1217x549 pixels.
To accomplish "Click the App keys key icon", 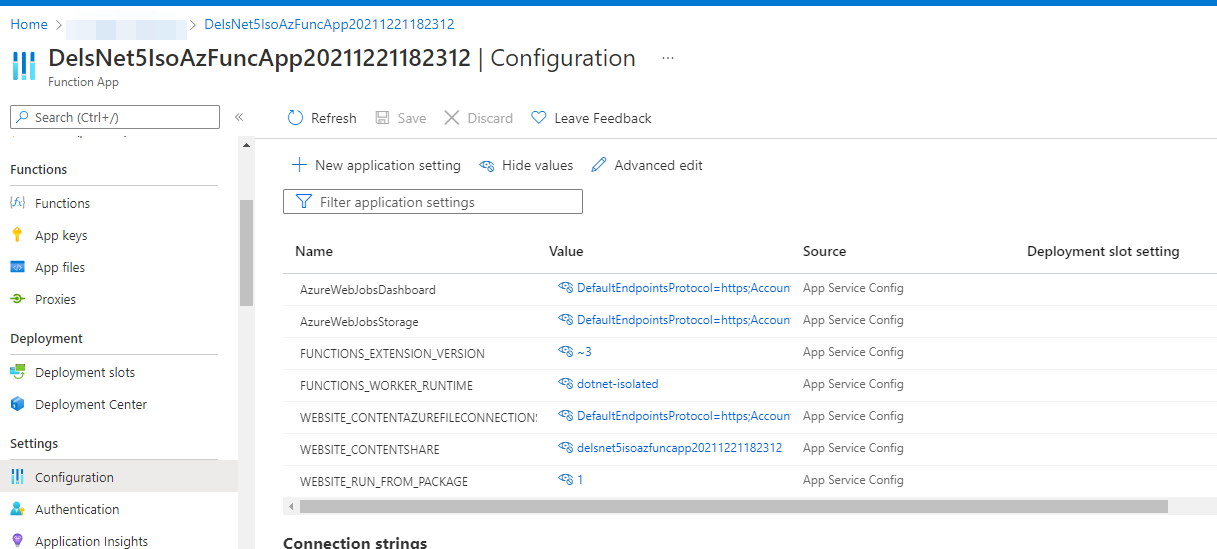I will 17,235.
